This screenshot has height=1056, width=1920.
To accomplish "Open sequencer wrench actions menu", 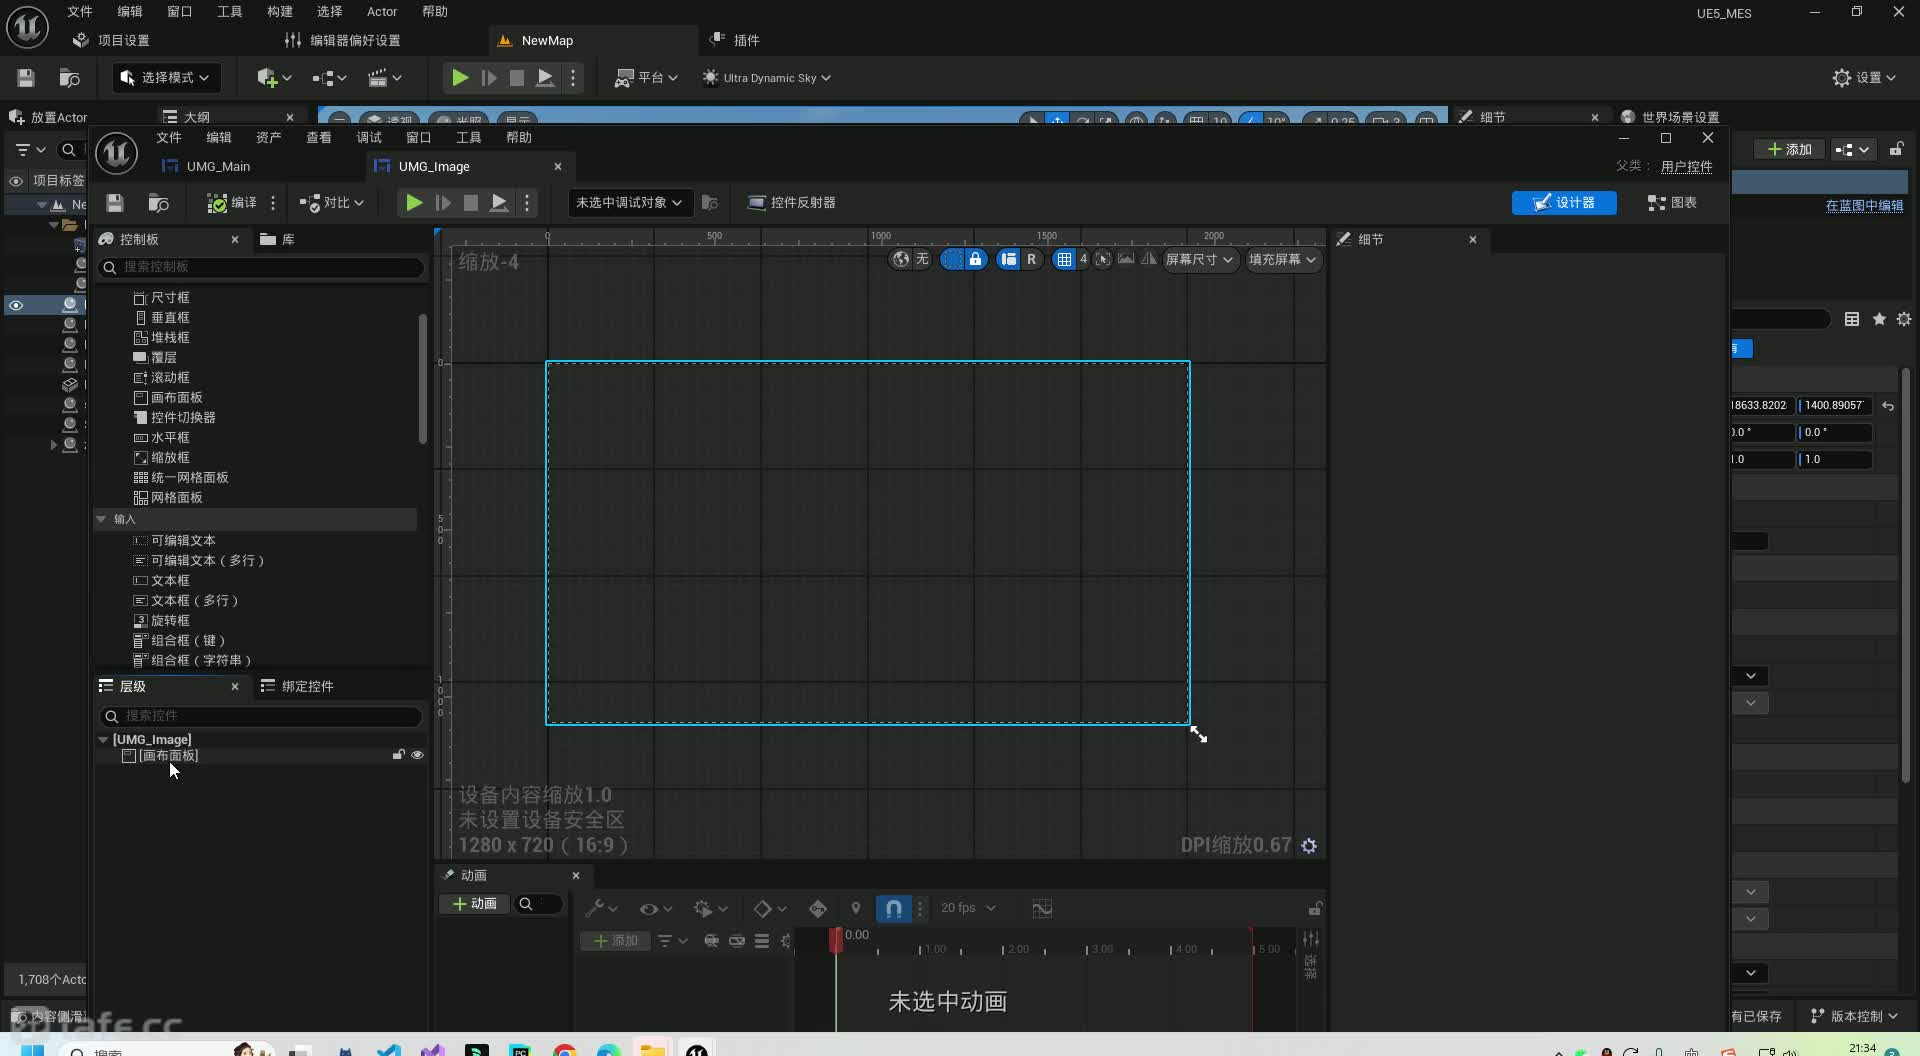I will [x=600, y=909].
